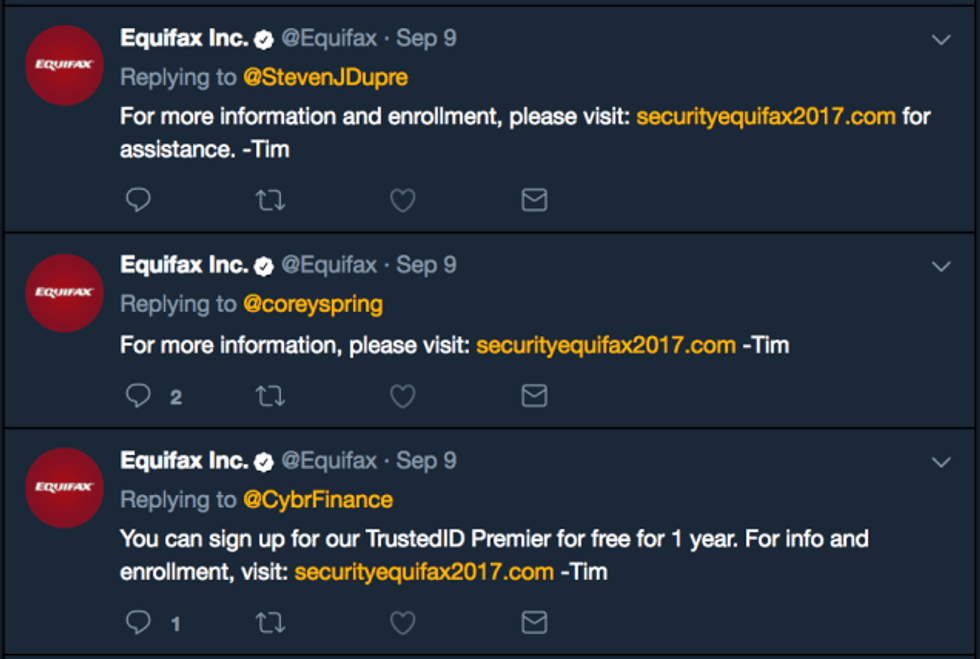Open the @StevenJDupre profile mention
The height and width of the screenshot is (659, 980).
pyautogui.click(x=325, y=77)
